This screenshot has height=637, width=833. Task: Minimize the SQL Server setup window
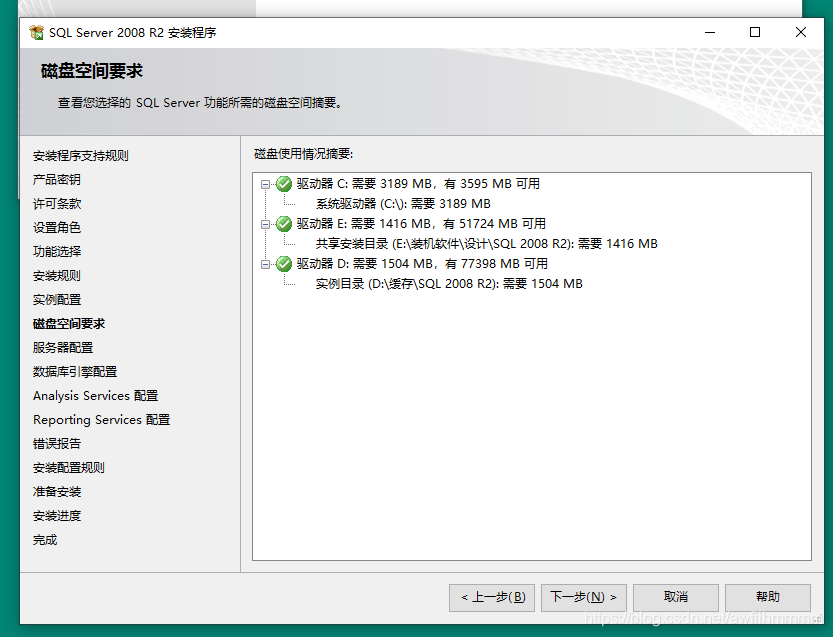tap(710, 32)
